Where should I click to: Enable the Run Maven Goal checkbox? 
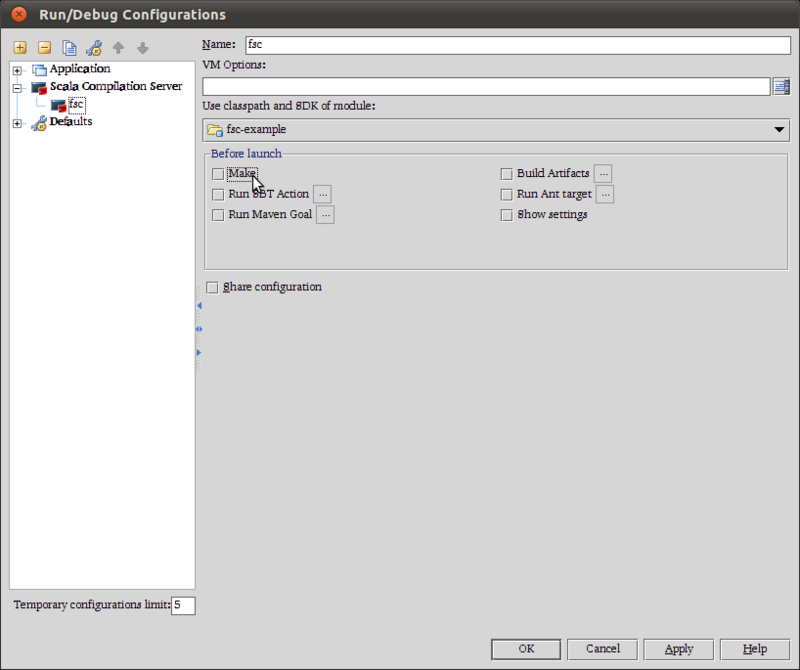click(218, 215)
